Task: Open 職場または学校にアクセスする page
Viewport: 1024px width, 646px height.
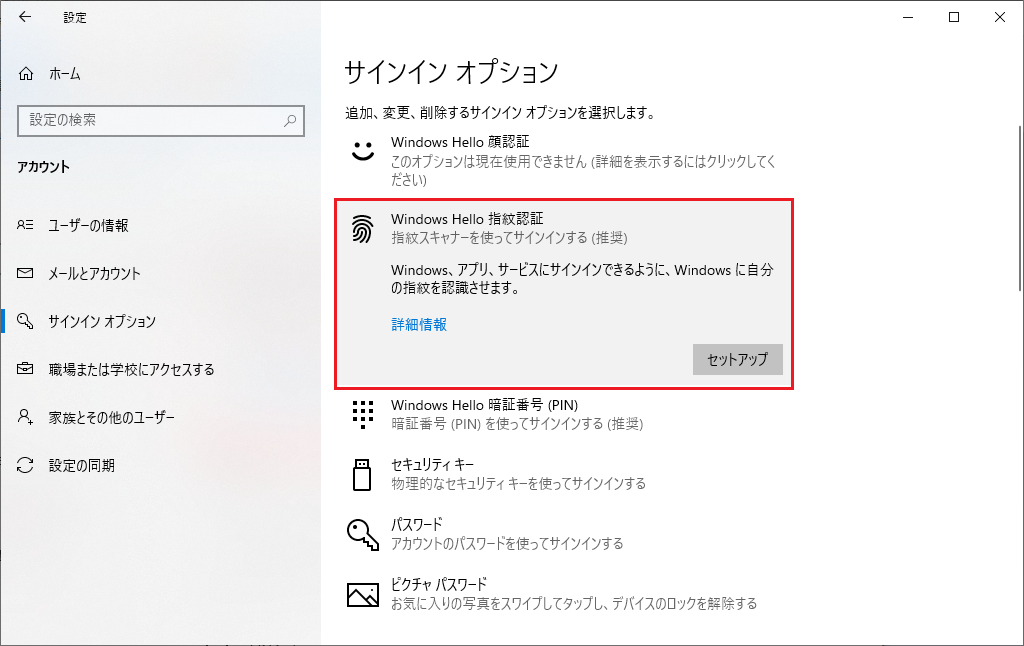Action: 131,370
